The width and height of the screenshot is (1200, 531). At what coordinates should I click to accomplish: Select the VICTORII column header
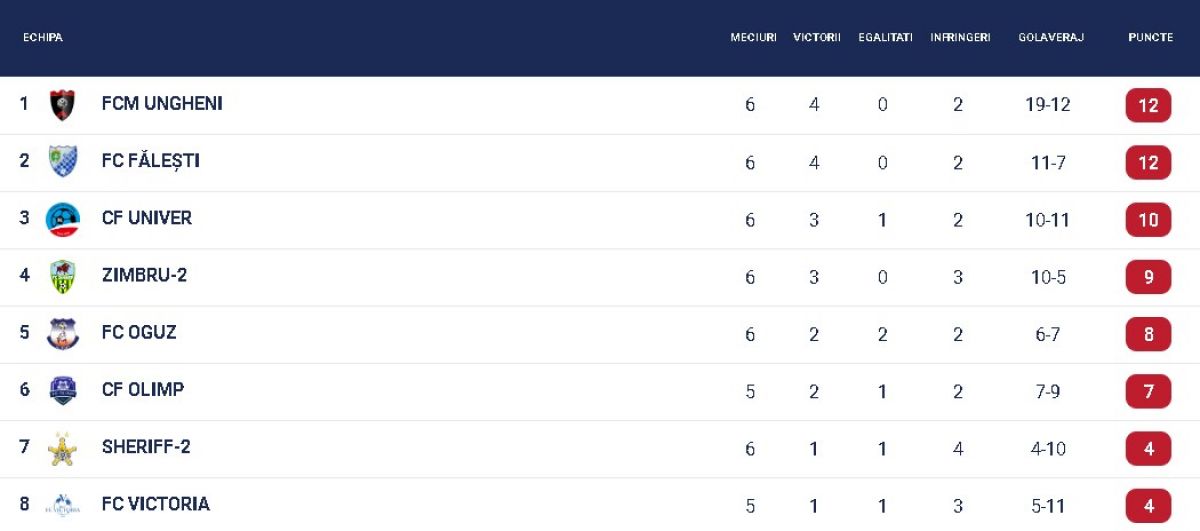point(816,38)
